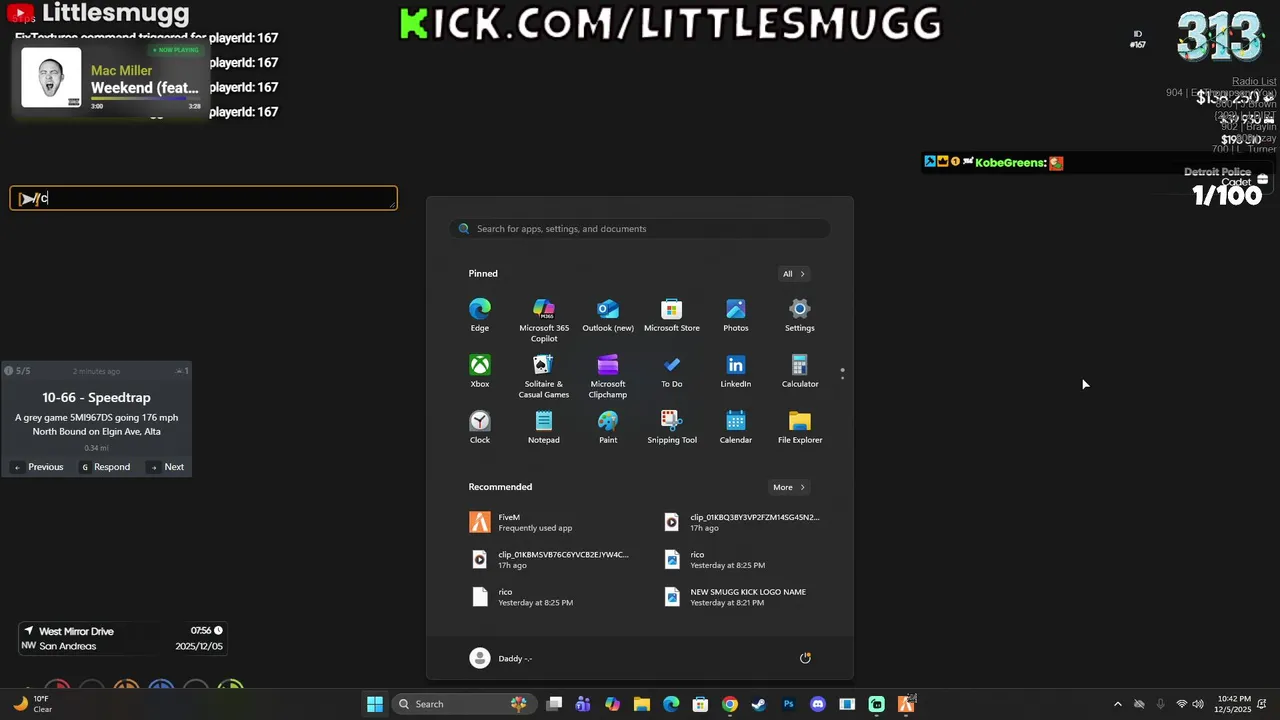Click the power button in Start menu
This screenshot has width=1280, height=720.
click(x=805, y=658)
